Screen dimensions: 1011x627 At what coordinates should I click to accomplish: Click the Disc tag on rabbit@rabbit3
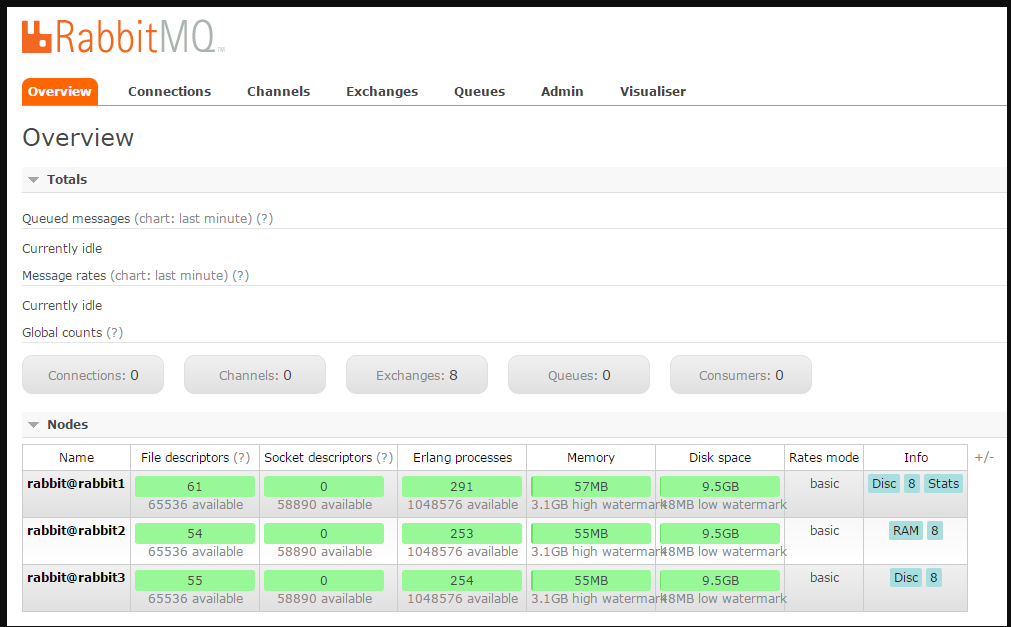pyautogui.click(x=905, y=578)
